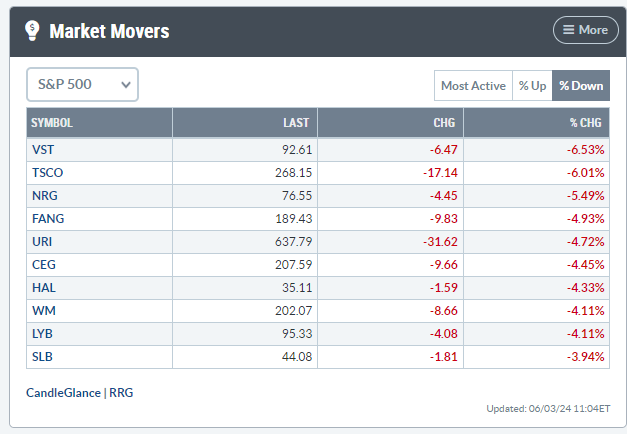This screenshot has height=434, width=627.
Task: Click the FANG ticker symbol
Action: [x=48, y=219]
